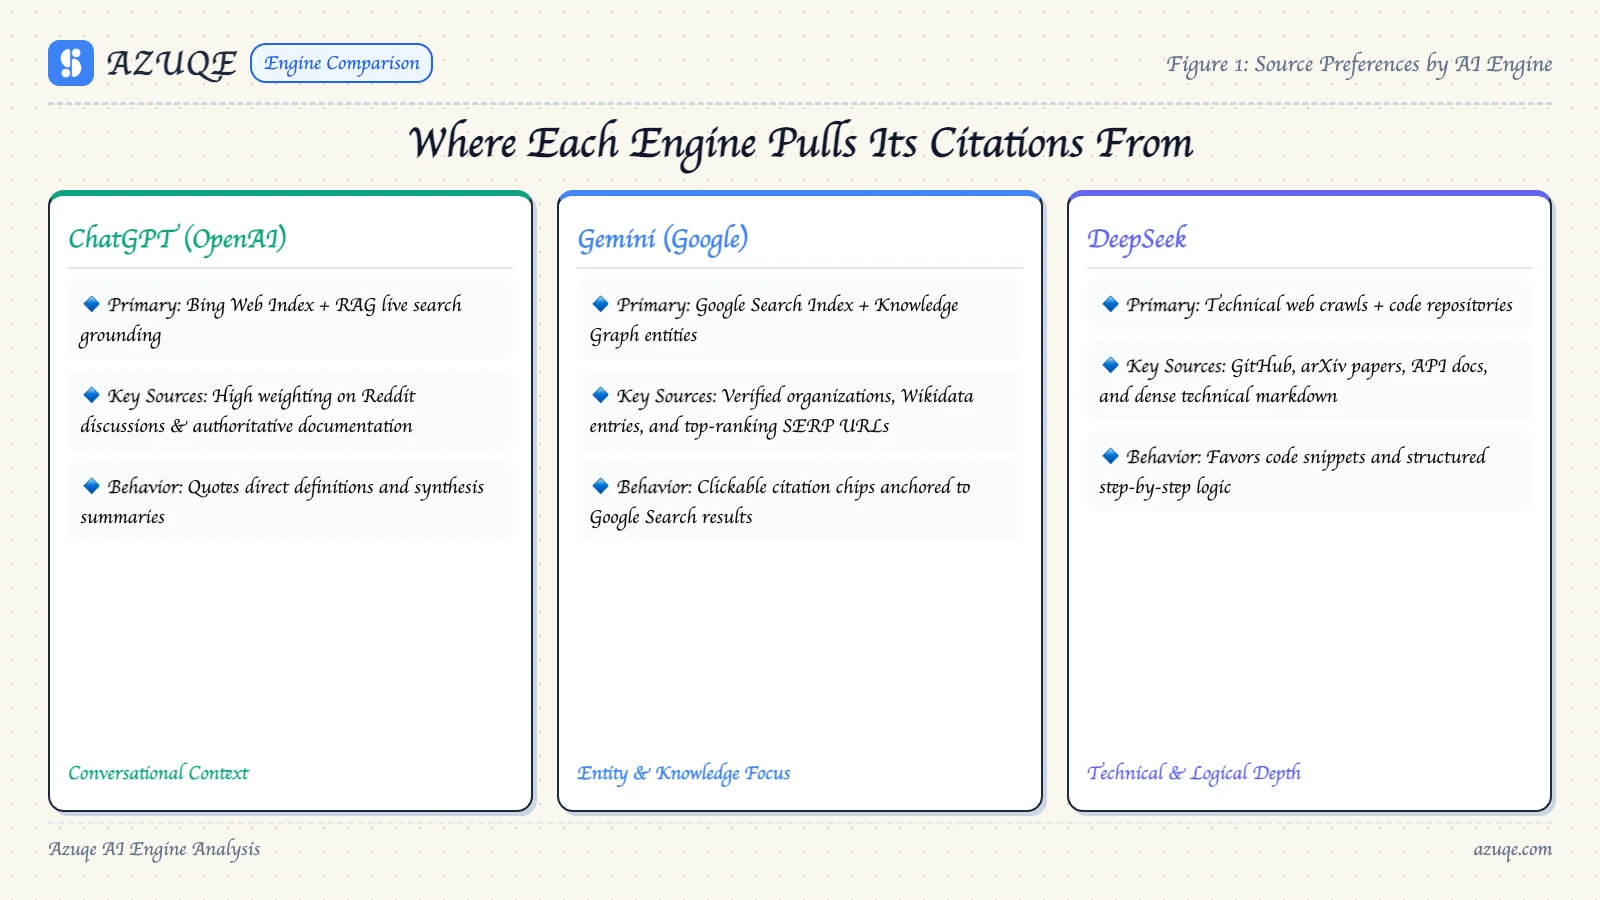Select the Gemini (Google) card heading
This screenshot has width=1600, height=900.
click(662, 238)
